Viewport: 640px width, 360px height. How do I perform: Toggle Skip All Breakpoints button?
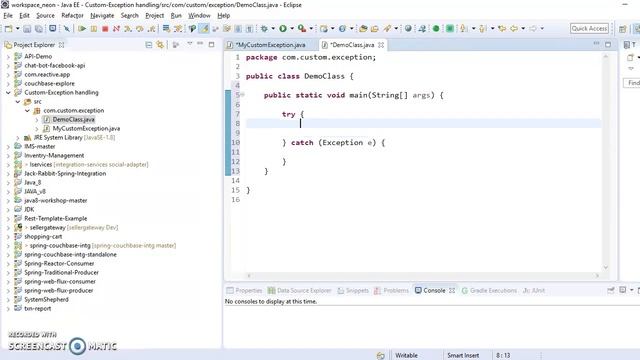tap(67, 29)
